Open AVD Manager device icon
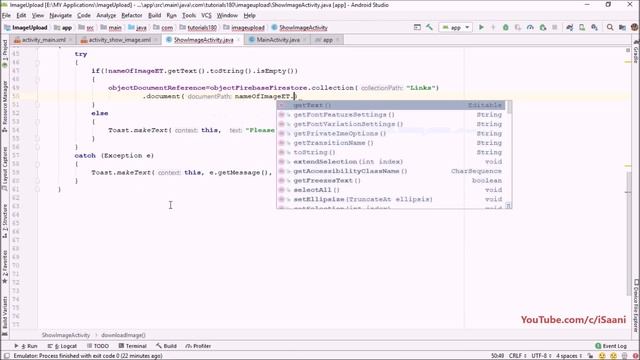The image size is (640, 360). (x=582, y=27)
